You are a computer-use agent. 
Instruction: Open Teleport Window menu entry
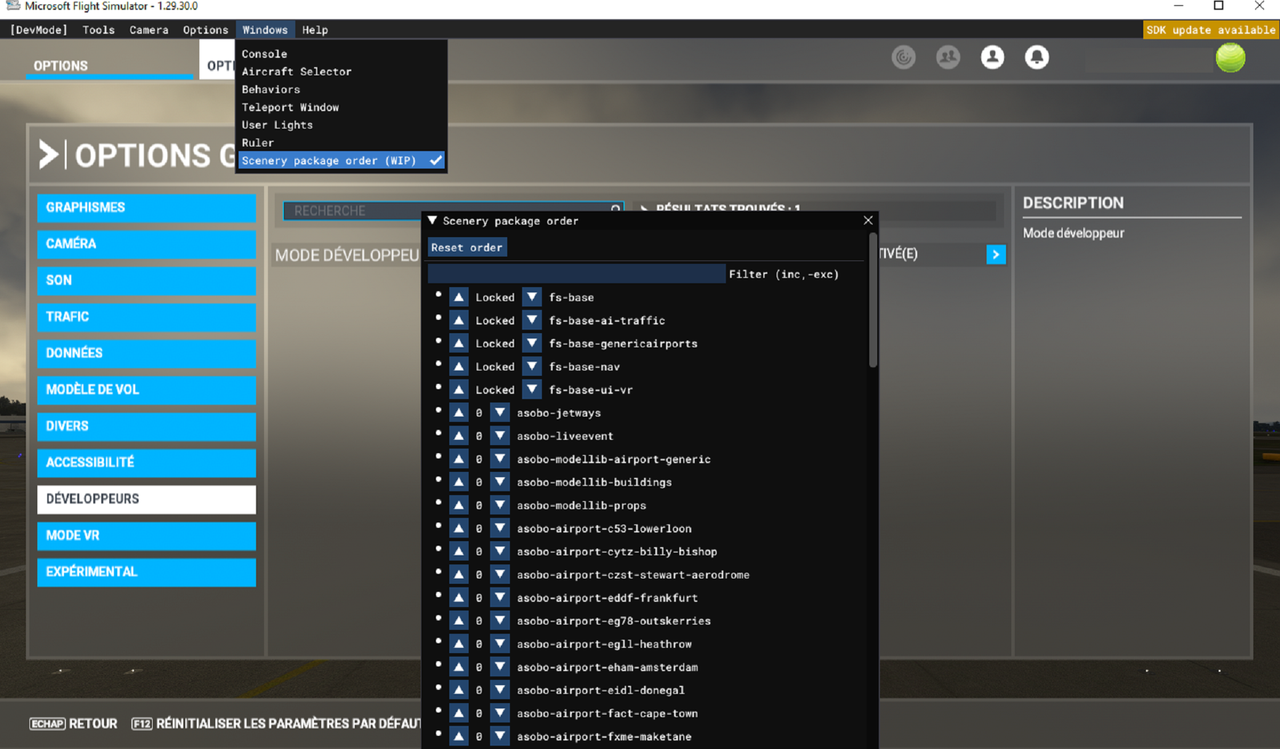coord(290,107)
